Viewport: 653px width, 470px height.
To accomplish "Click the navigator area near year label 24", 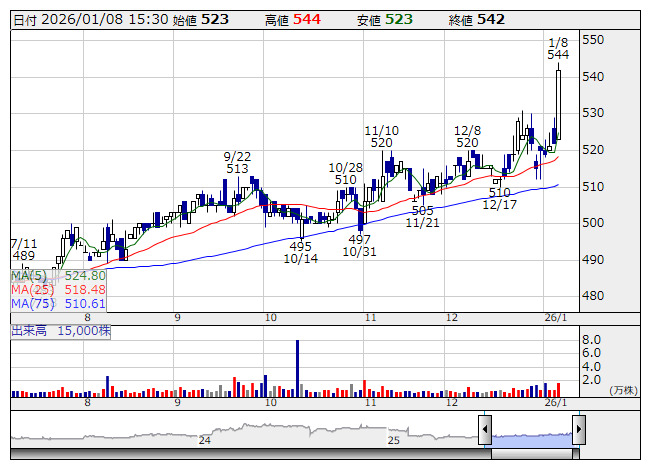I will (x=205, y=439).
